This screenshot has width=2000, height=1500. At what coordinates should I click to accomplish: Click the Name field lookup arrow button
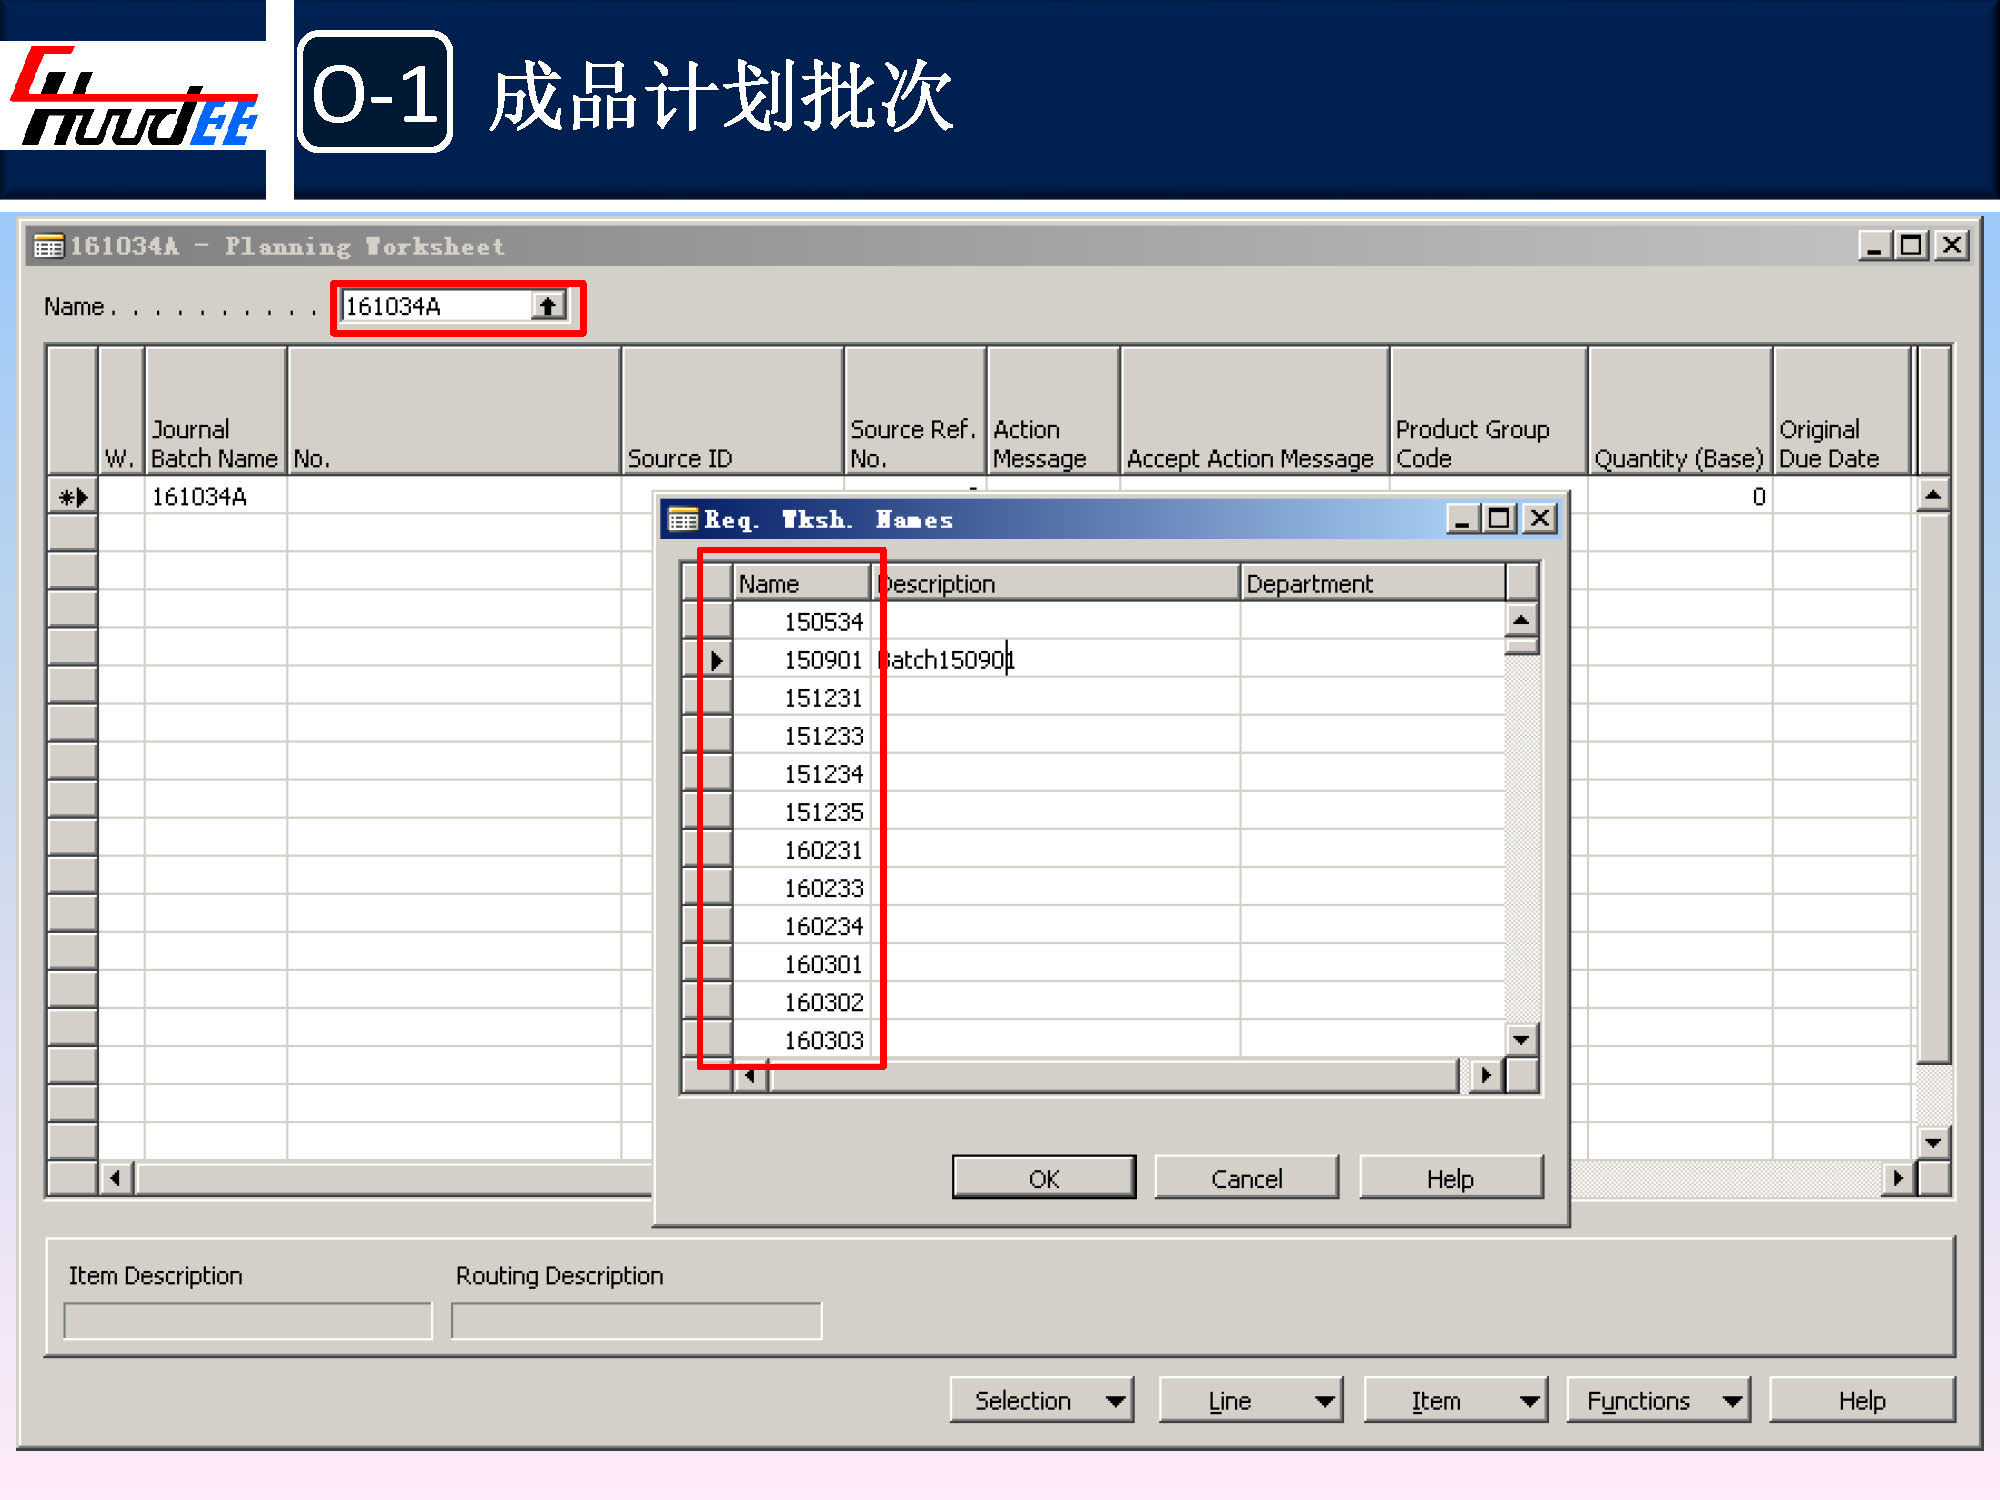pos(548,306)
